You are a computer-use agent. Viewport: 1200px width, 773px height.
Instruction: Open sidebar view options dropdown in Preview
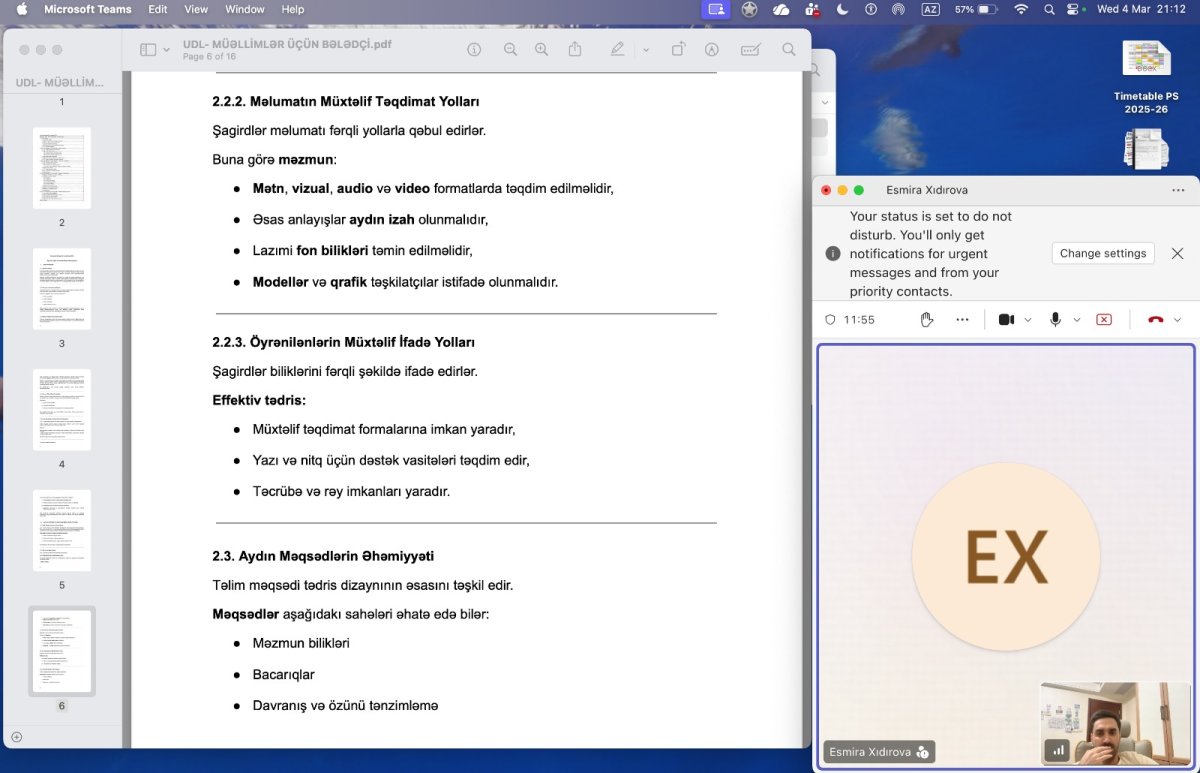point(166,50)
